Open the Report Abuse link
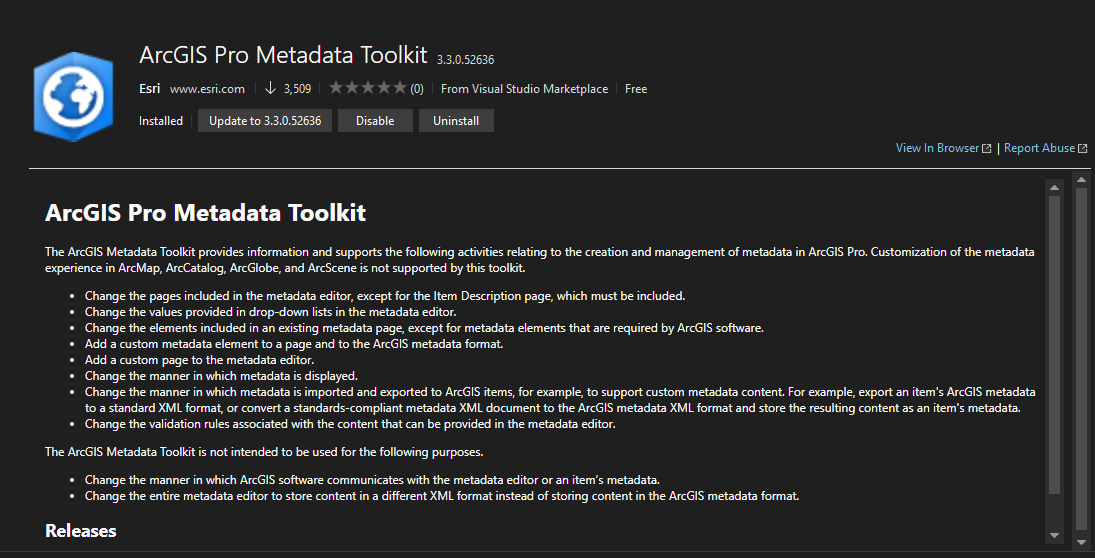The width and height of the screenshot is (1095, 558). tap(1039, 148)
